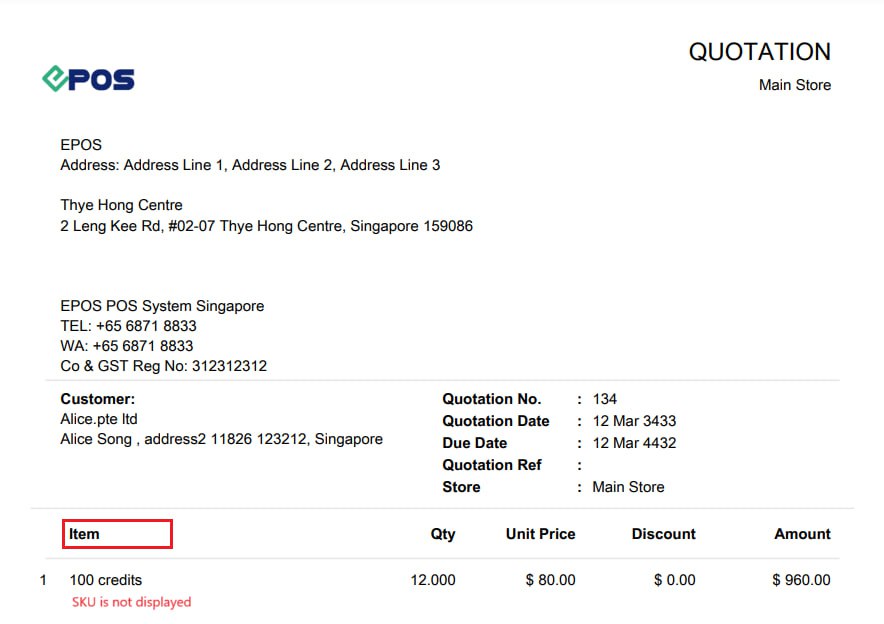Click the QUOTATION title heading
This screenshot has height=624, width=884.
[759, 52]
